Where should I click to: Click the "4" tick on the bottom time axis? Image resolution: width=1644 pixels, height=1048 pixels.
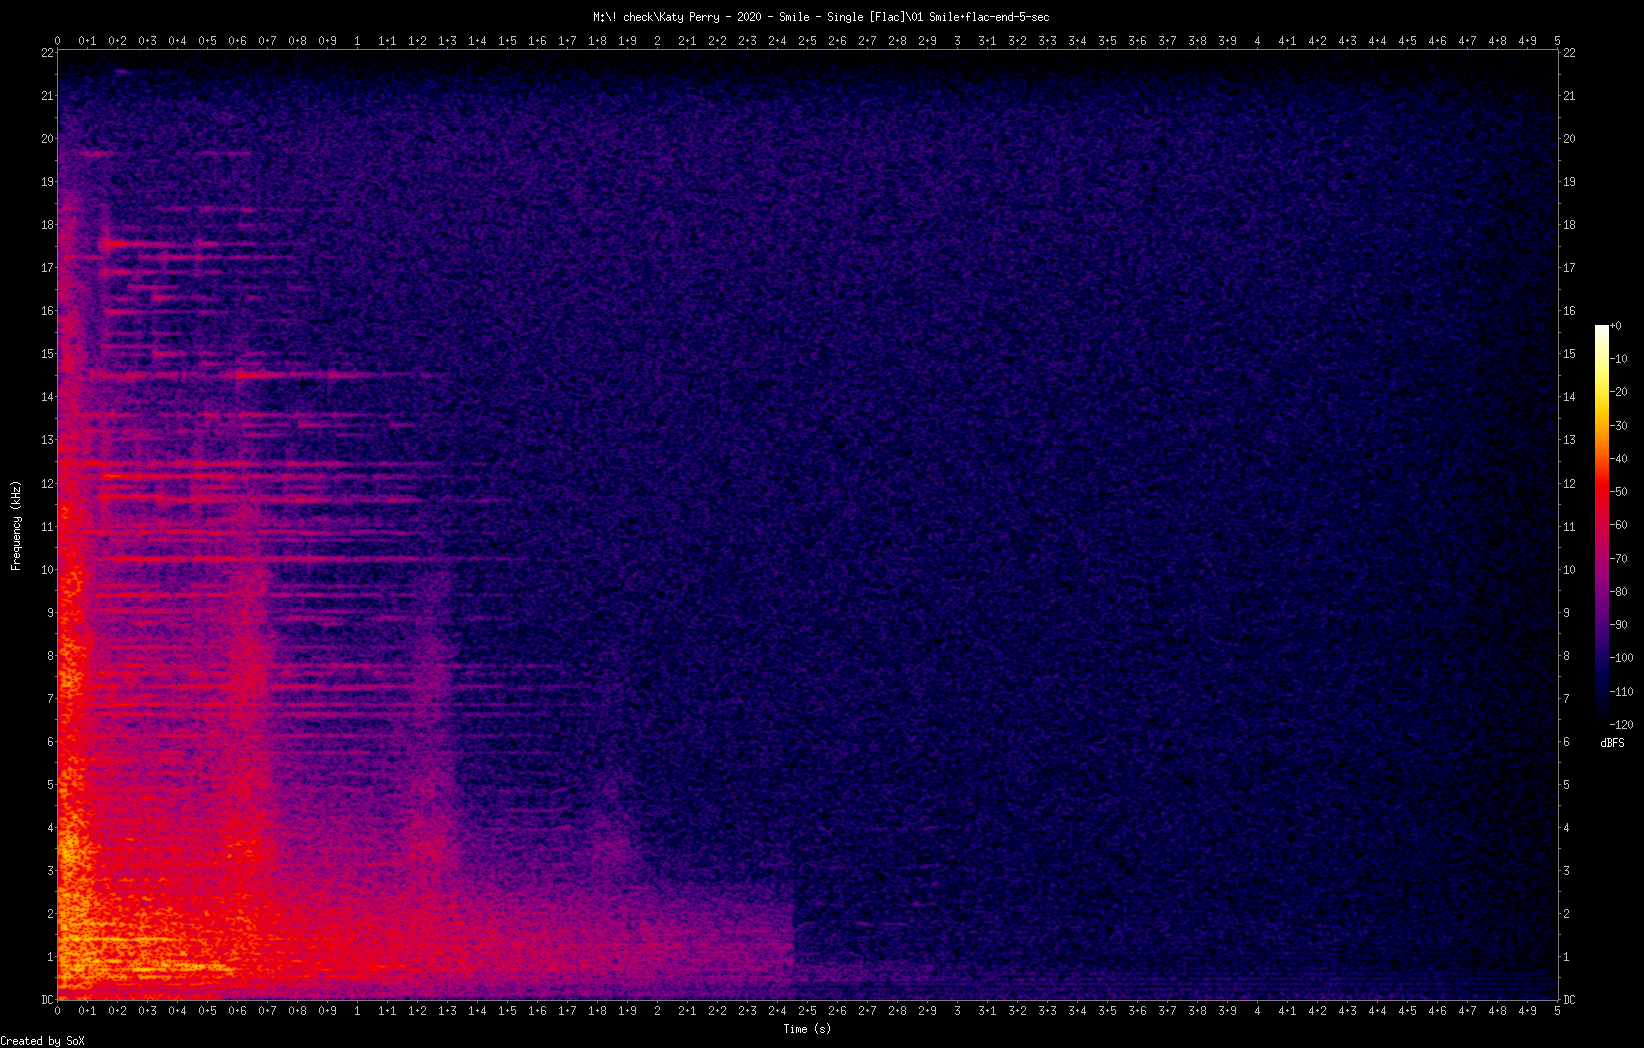tap(1257, 1011)
